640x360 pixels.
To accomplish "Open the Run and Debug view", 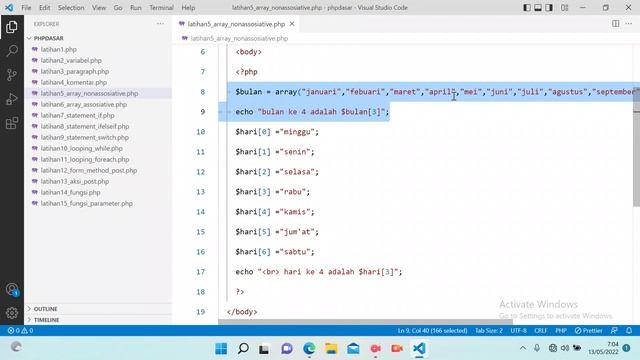I will pos(12,99).
